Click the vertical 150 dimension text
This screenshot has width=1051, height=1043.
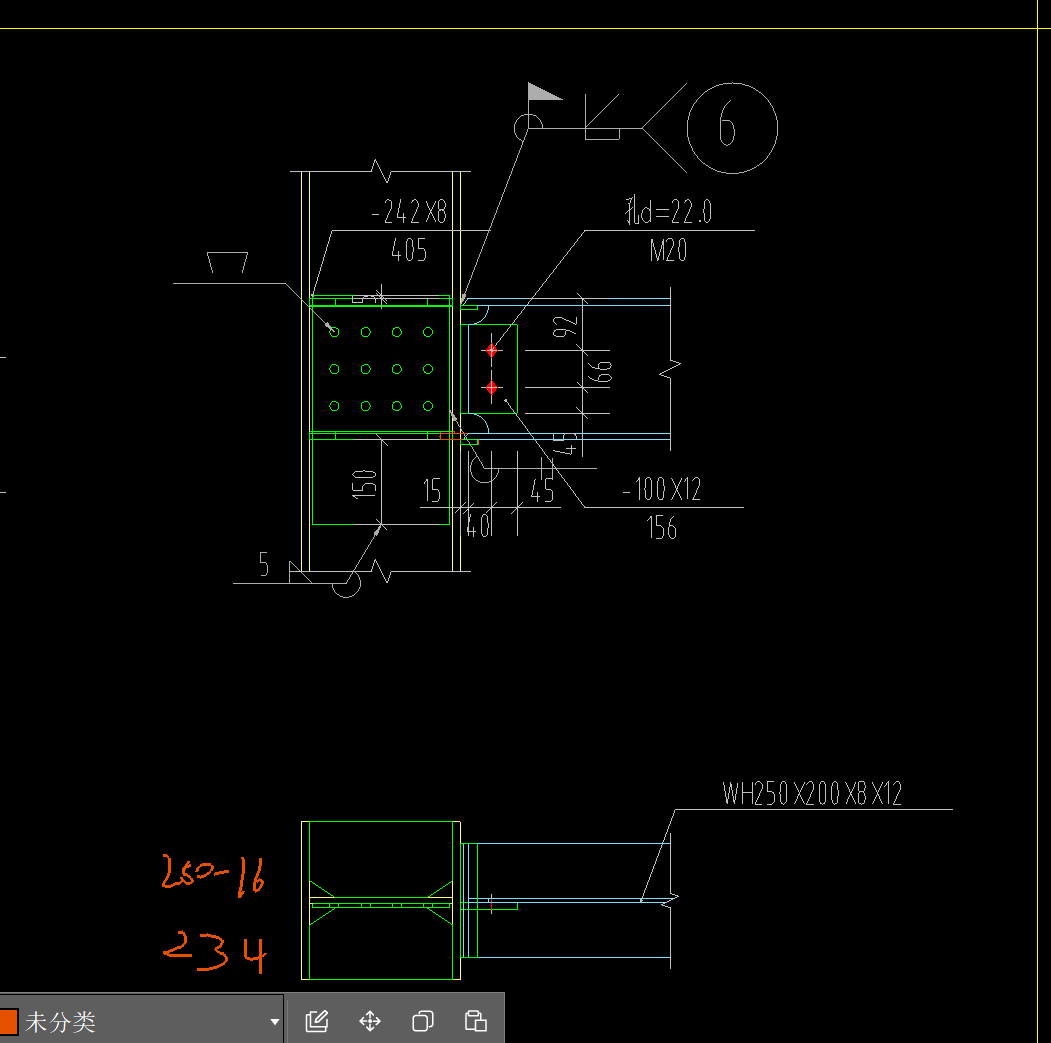pyautogui.click(x=365, y=484)
